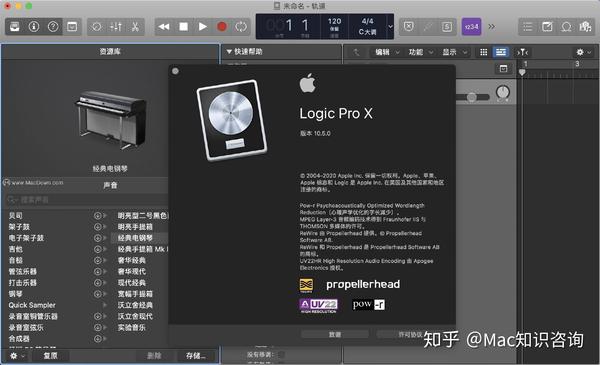Start playback with the Play button
This screenshot has height=365, width=600.
point(203,26)
